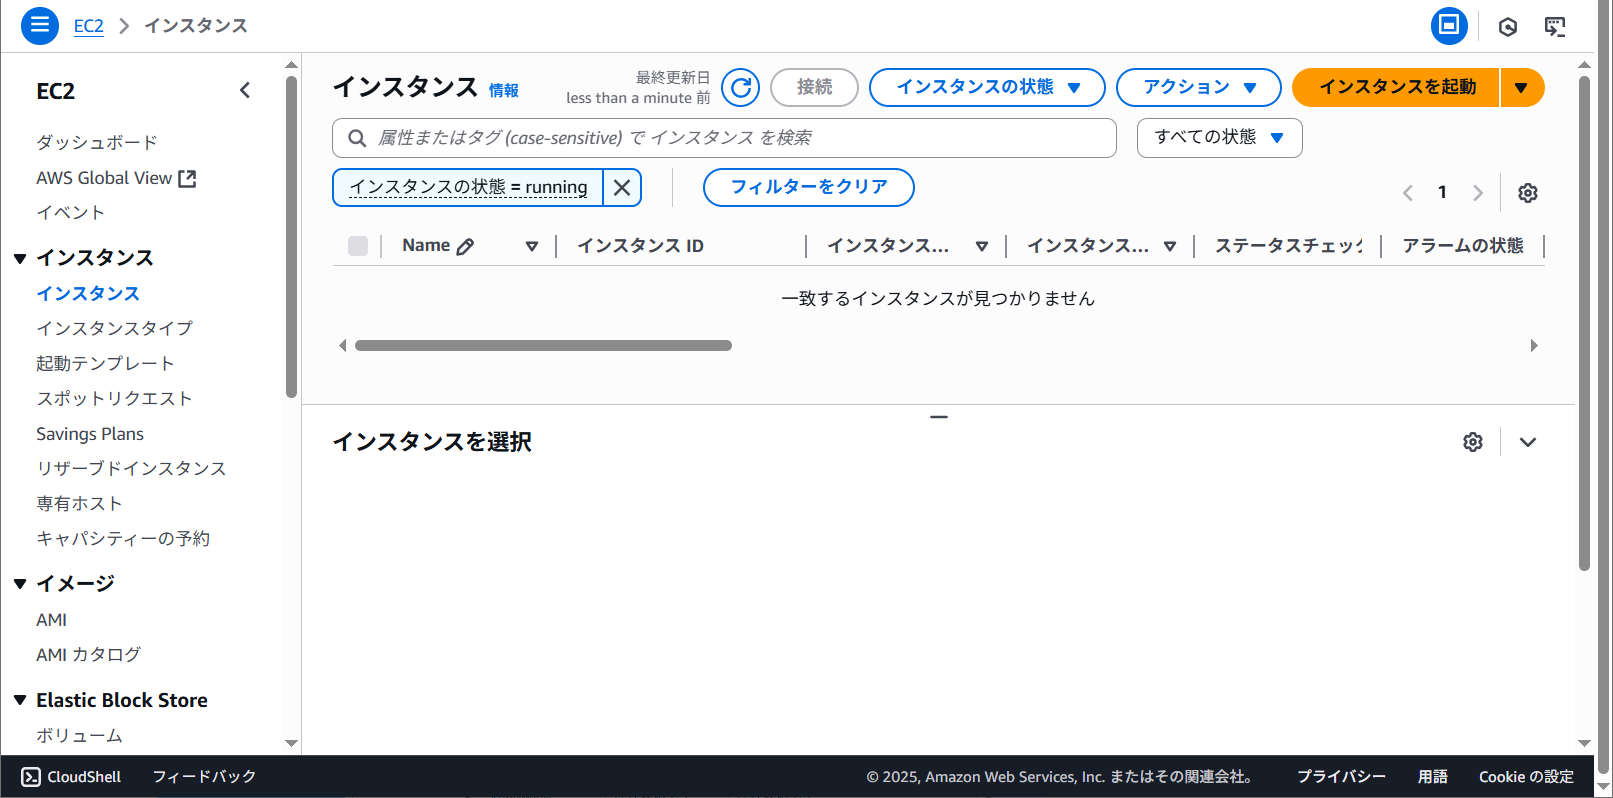Collapse the イメージ sidebar section

[20, 584]
